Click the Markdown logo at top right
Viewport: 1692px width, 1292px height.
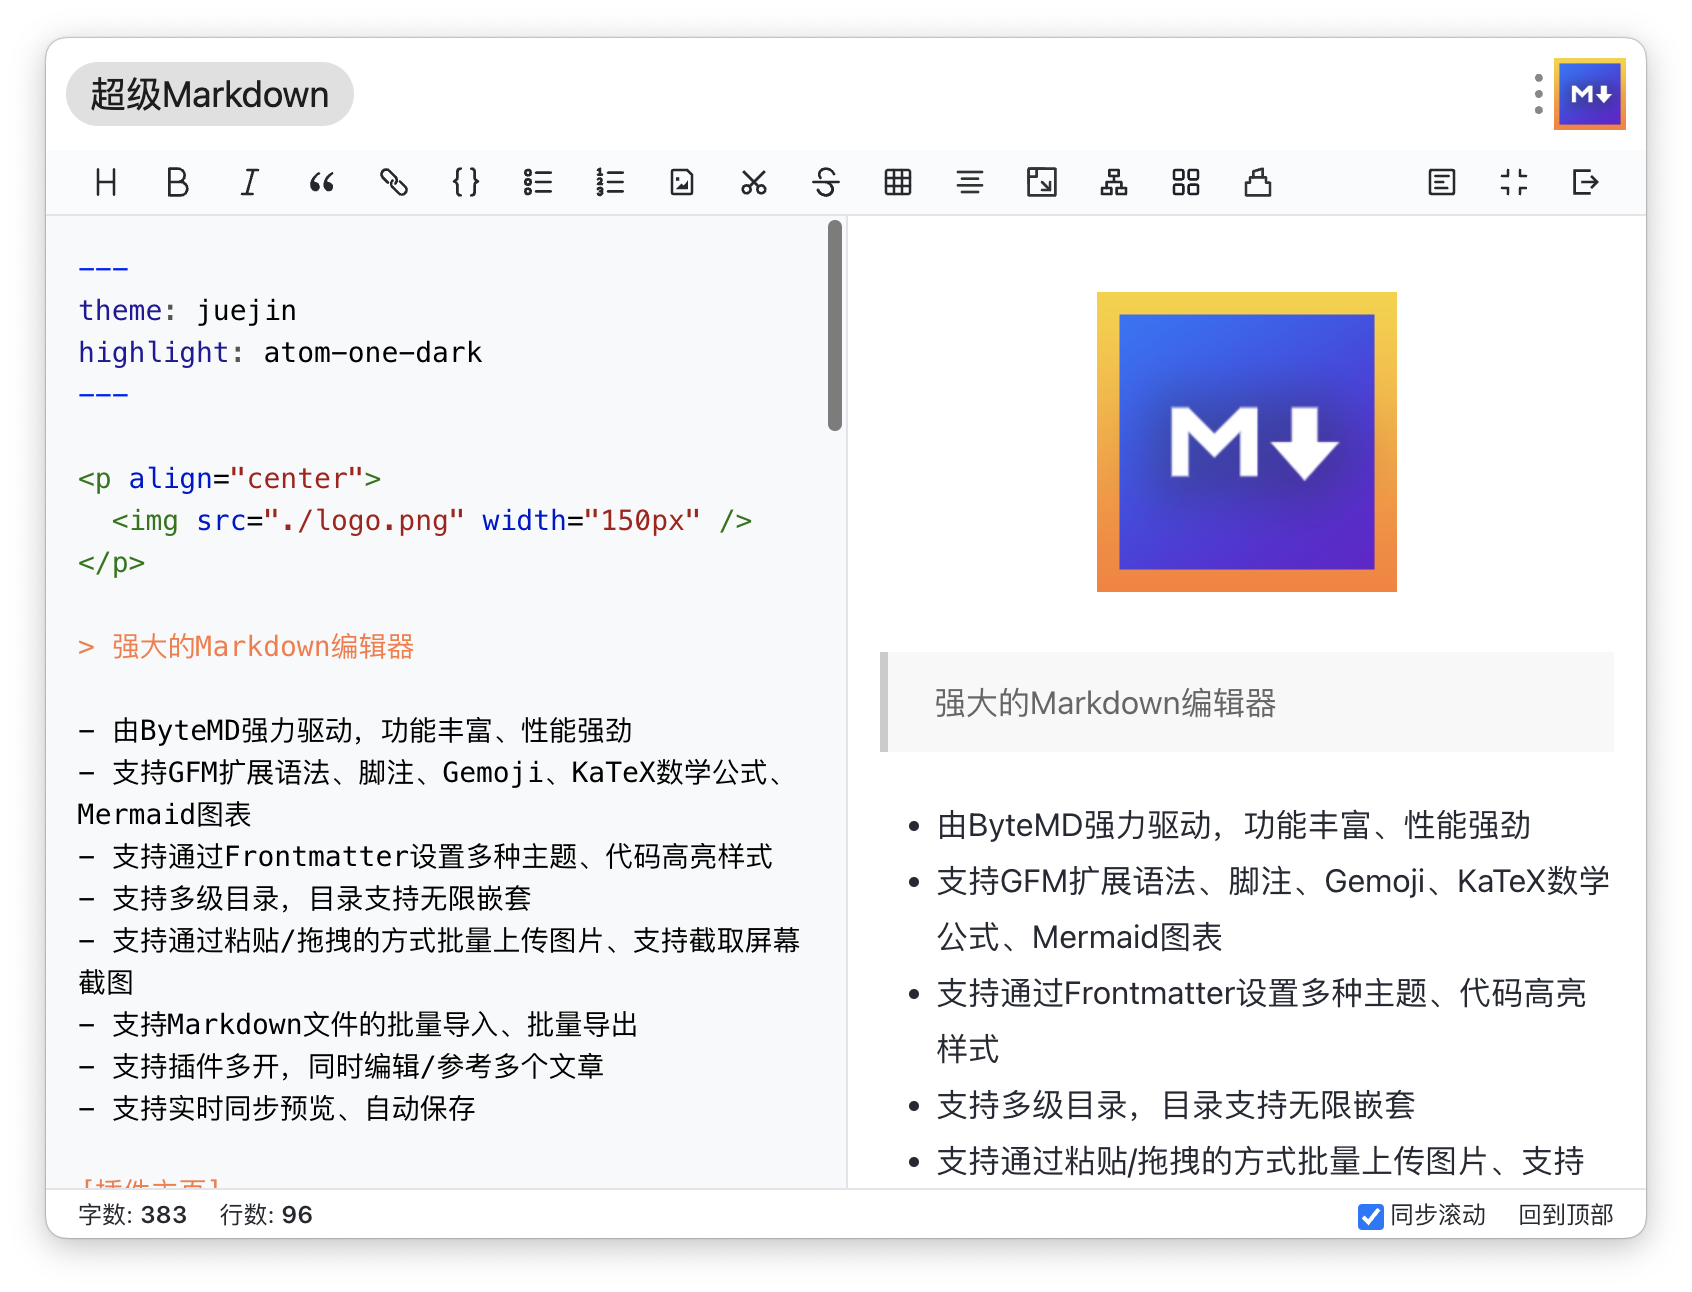(x=1590, y=94)
